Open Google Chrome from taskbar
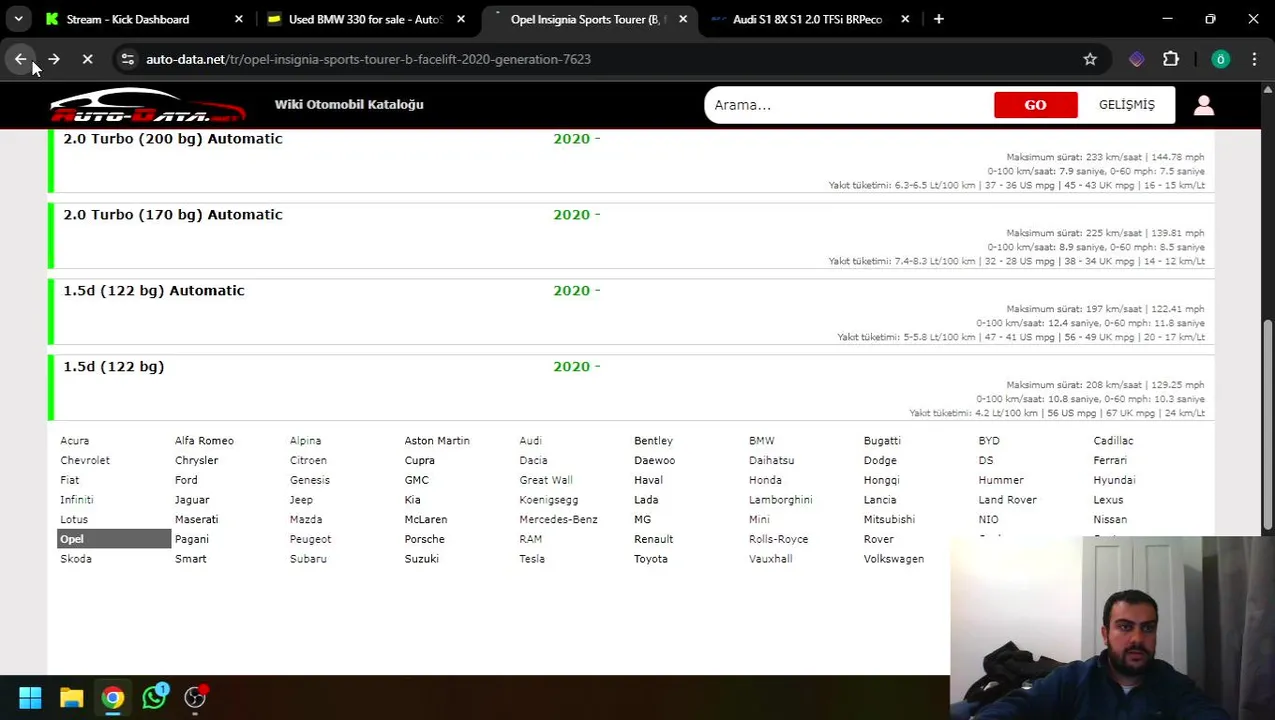 point(113,697)
